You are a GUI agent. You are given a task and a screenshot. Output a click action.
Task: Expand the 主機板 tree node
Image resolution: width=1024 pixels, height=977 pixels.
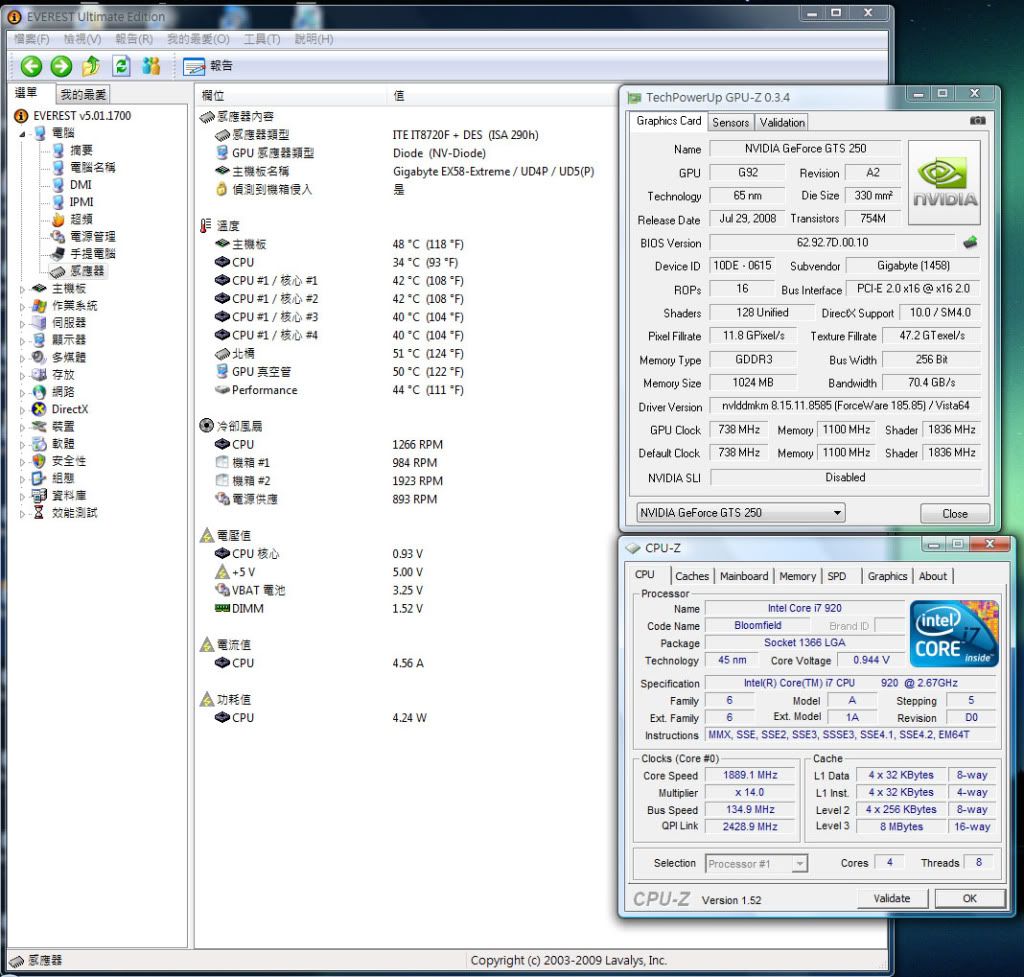coord(22,289)
